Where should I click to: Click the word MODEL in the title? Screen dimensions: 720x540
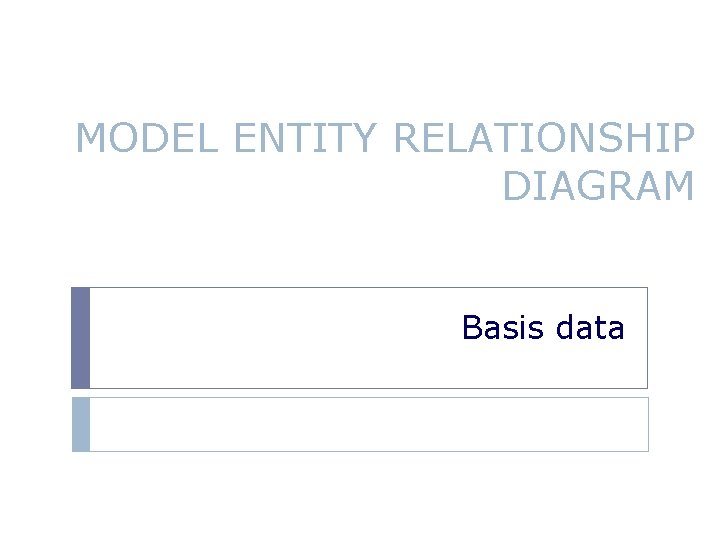point(147,138)
